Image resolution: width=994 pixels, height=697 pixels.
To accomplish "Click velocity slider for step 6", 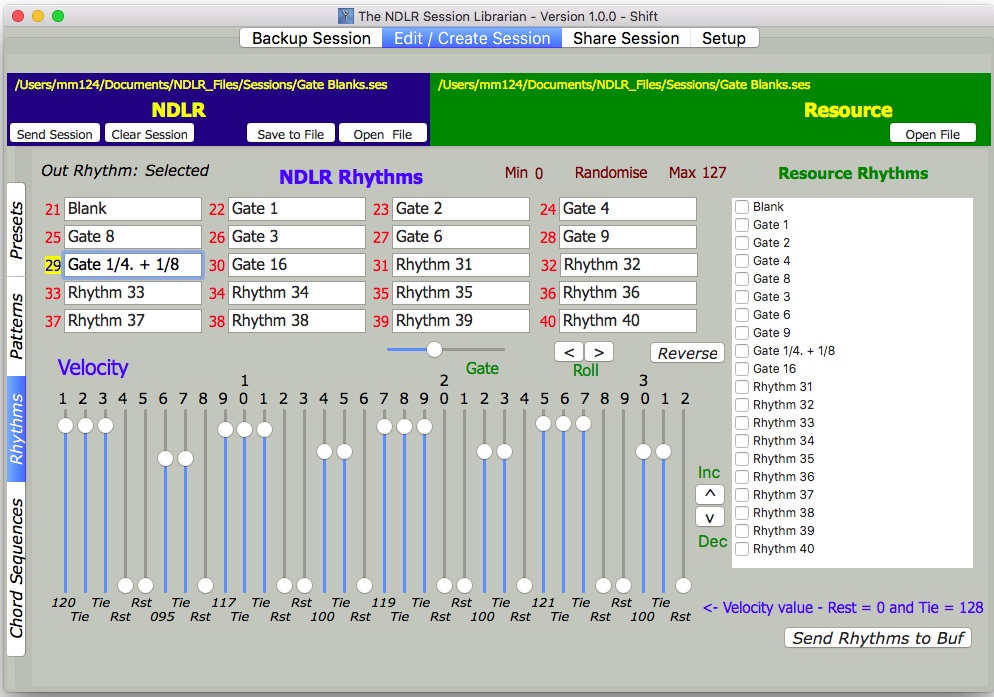I will (x=165, y=501).
